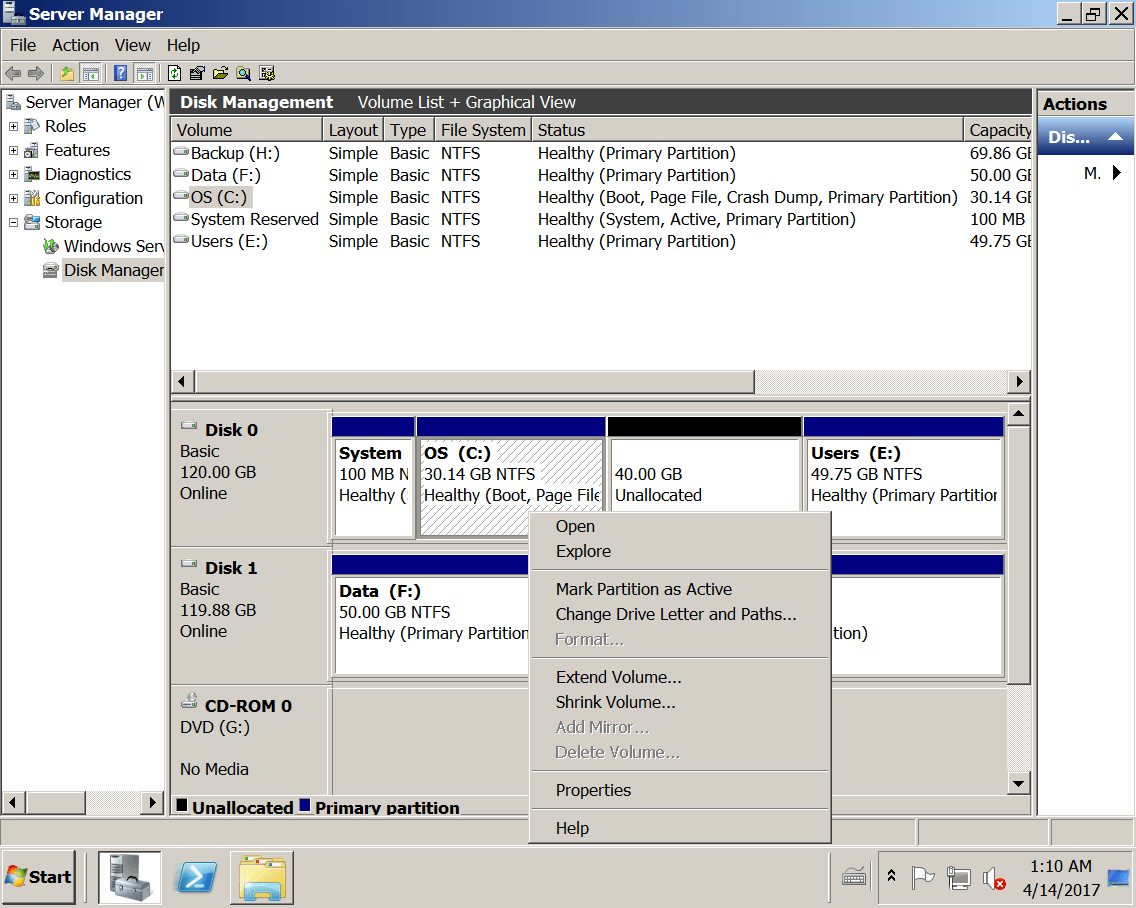This screenshot has width=1136, height=908.
Task: Sort by the File System column header
Action: 483,130
